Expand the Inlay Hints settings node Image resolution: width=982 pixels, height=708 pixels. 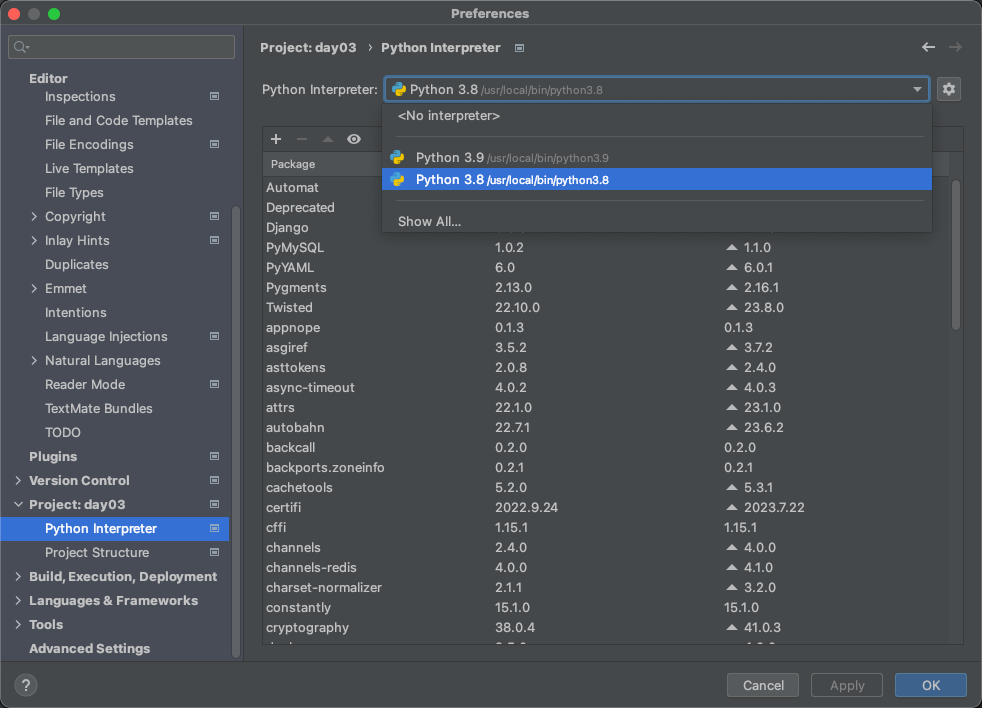coord(34,240)
